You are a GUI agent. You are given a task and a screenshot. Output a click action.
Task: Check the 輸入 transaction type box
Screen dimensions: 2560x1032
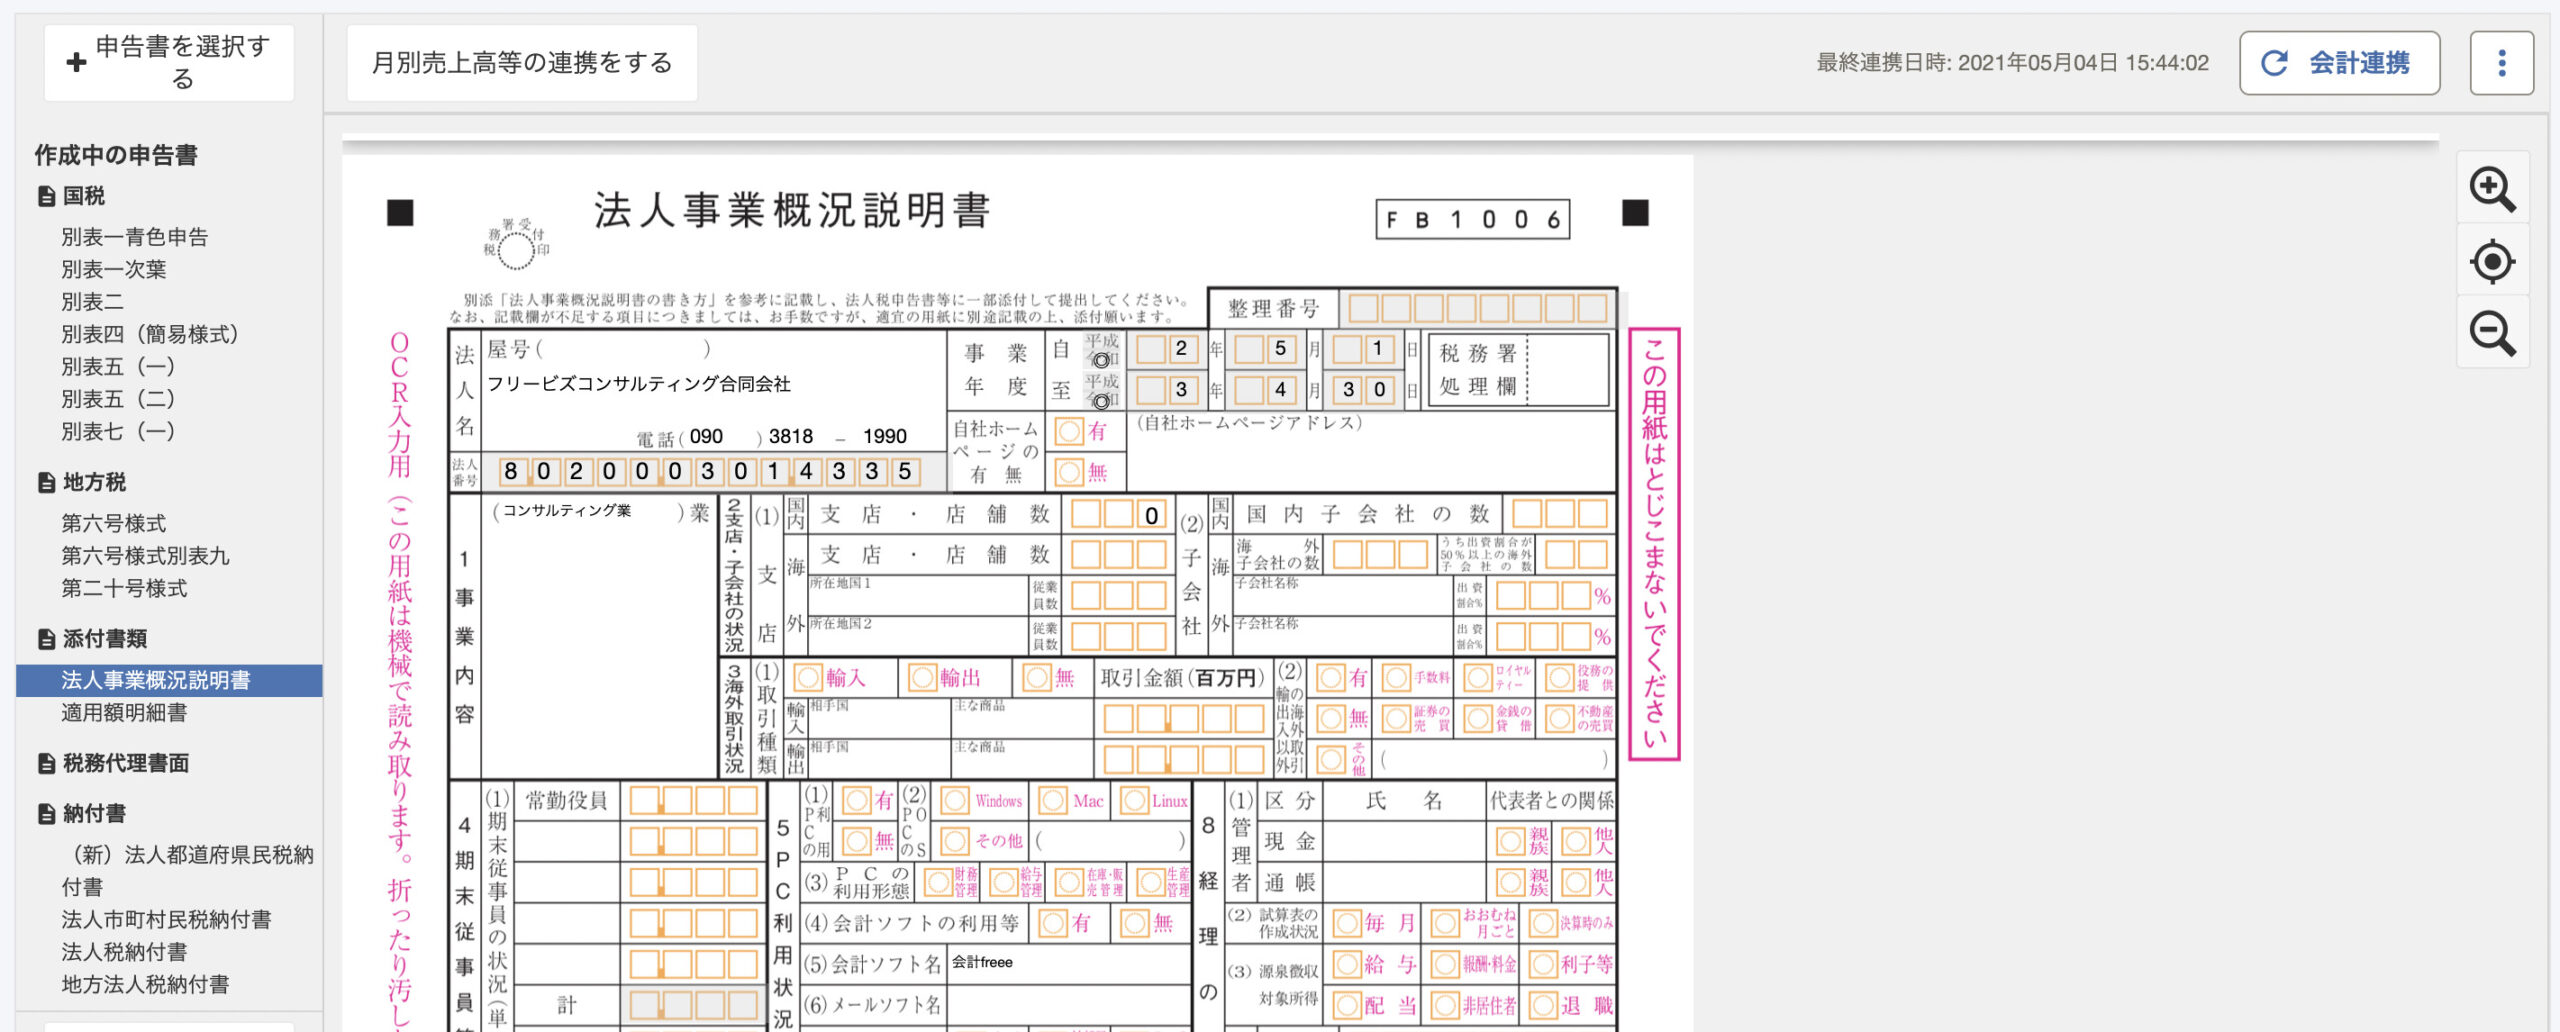coord(807,678)
